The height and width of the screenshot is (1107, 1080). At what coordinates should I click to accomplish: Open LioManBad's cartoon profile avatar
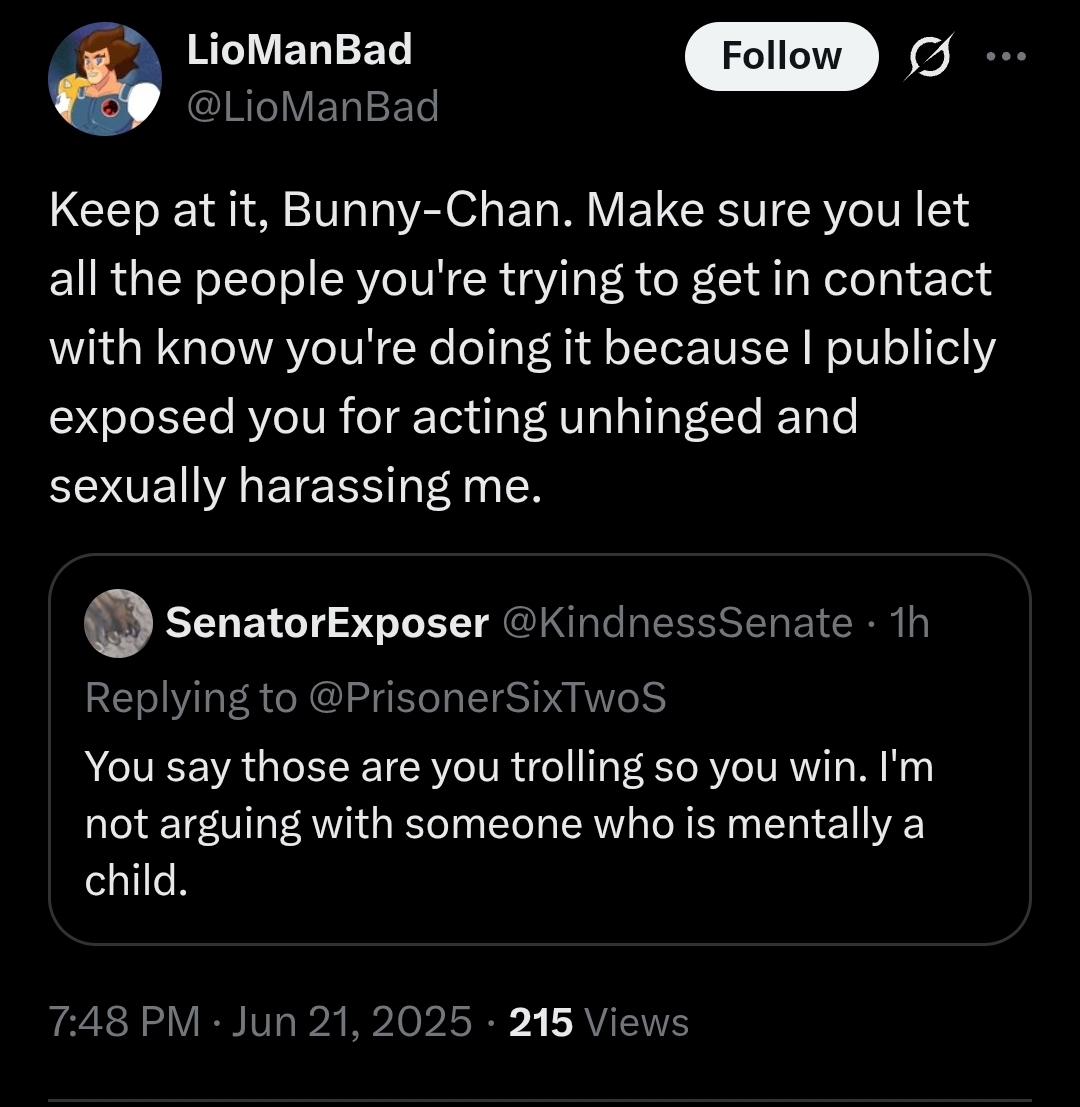click(104, 78)
